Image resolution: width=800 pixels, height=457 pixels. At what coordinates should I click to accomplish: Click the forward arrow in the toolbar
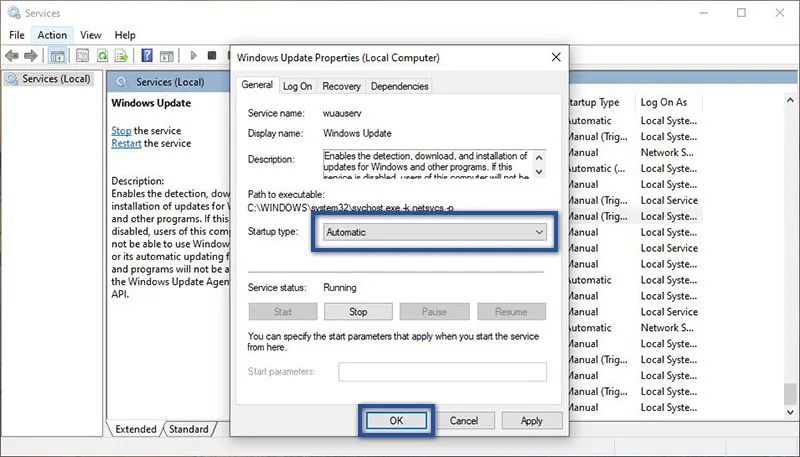(x=31, y=56)
